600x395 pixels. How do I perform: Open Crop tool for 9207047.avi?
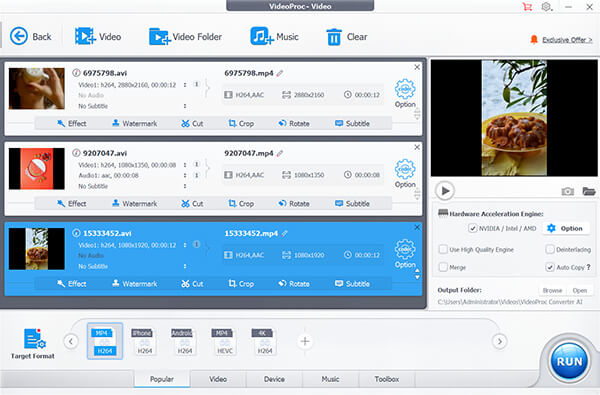point(241,204)
